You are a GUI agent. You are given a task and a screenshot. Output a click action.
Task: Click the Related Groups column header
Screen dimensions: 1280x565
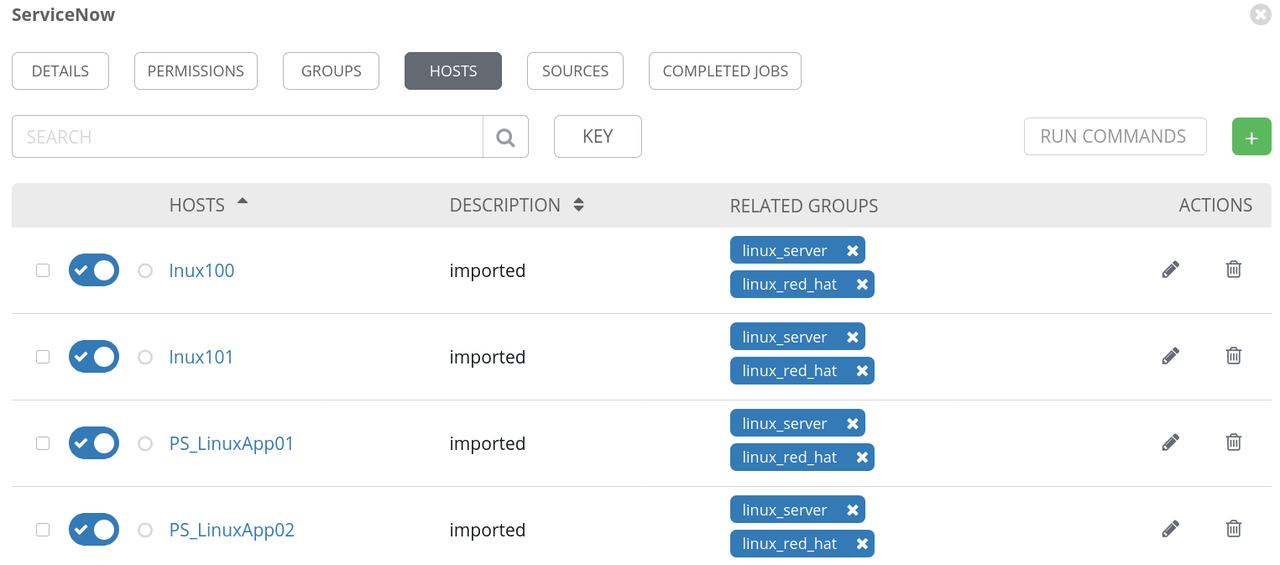click(x=804, y=206)
